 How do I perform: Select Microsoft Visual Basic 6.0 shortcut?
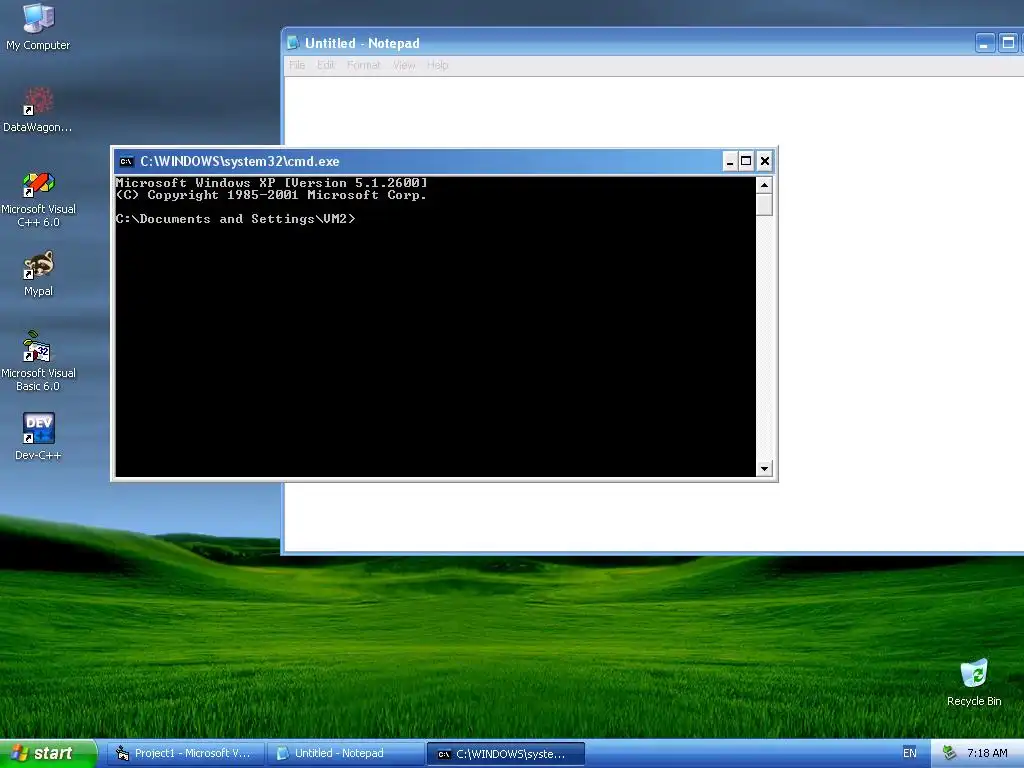pos(38,361)
